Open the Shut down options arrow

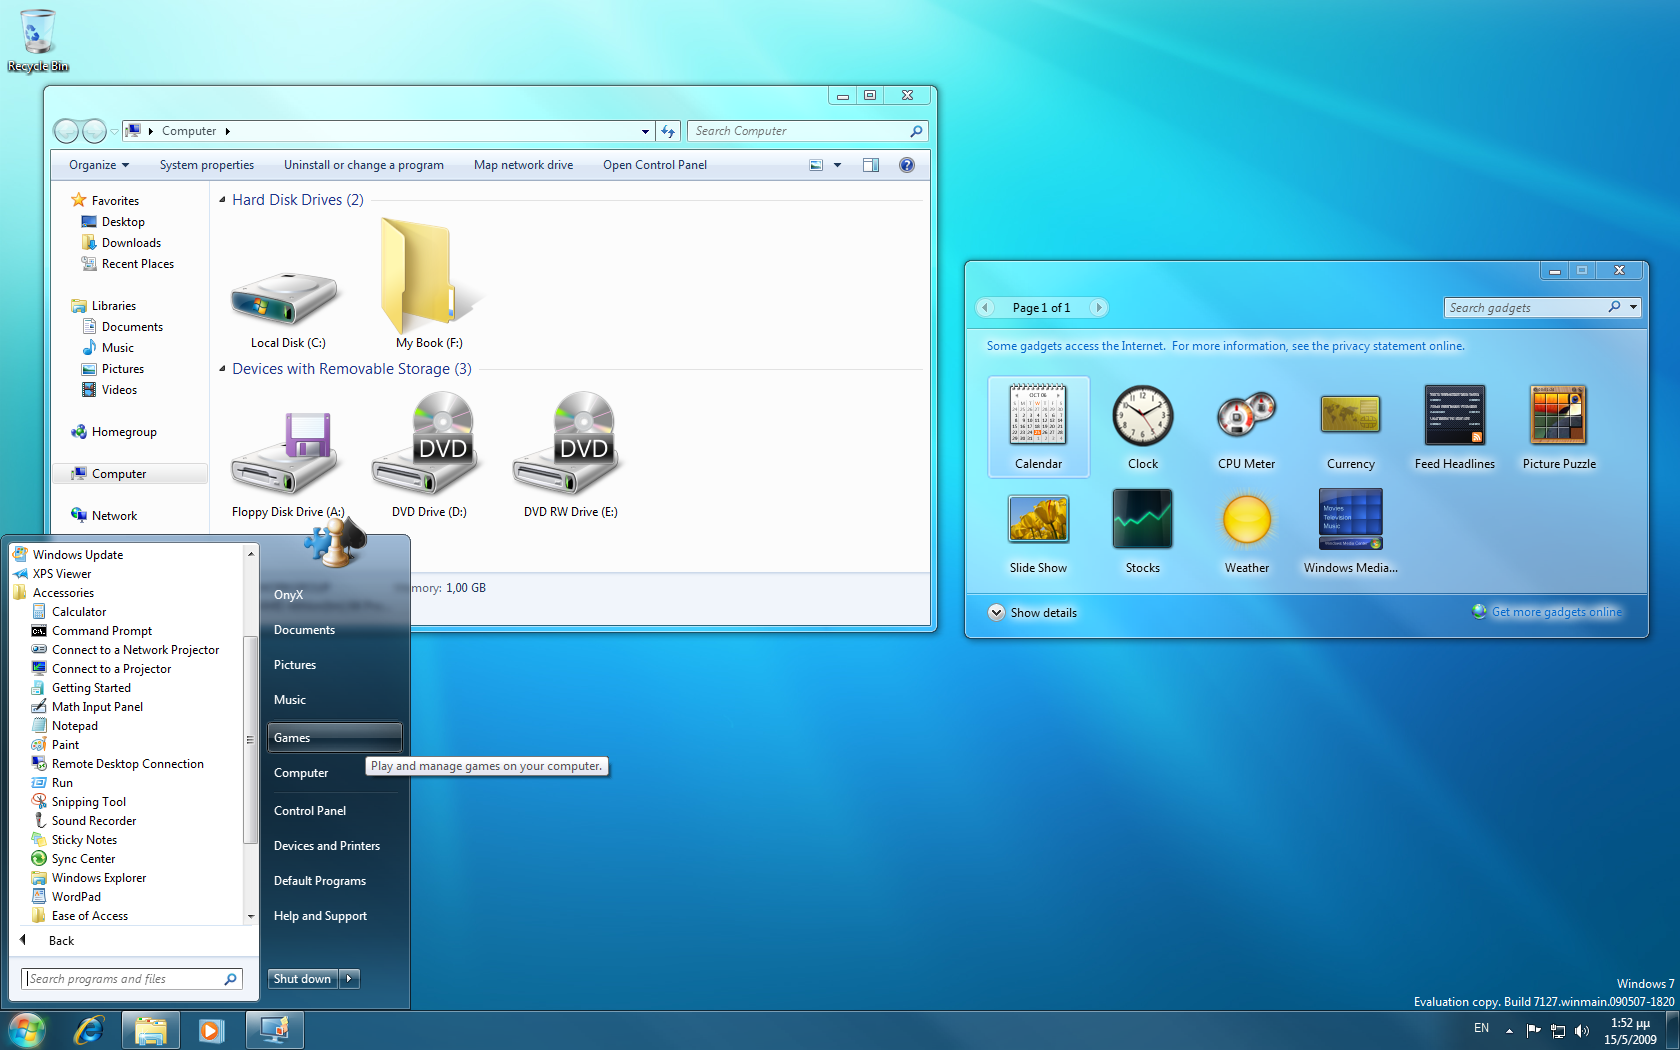[349, 979]
